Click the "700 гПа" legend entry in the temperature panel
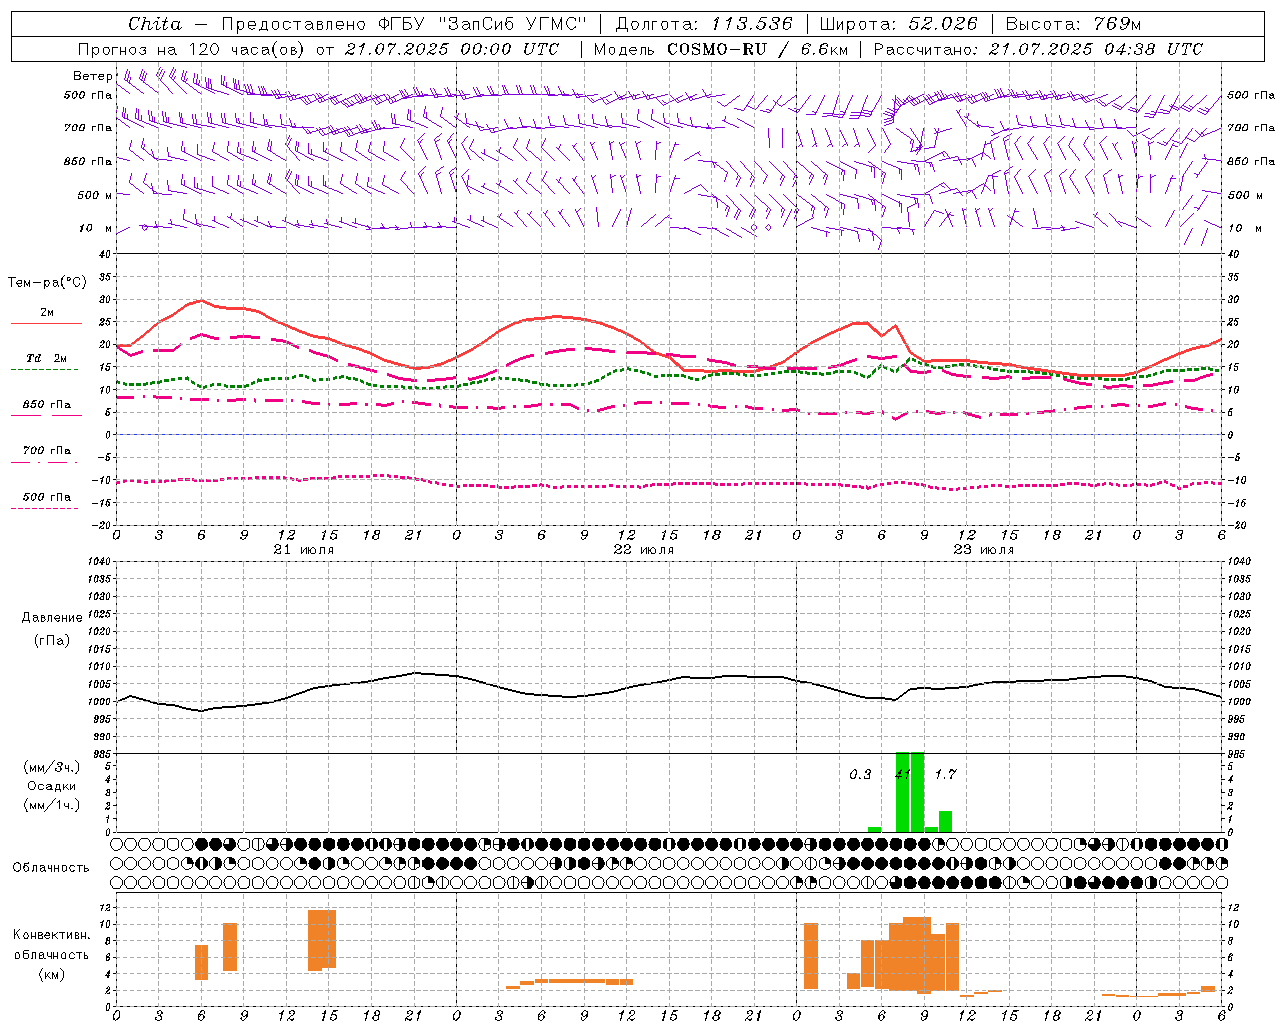 (47, 451)
